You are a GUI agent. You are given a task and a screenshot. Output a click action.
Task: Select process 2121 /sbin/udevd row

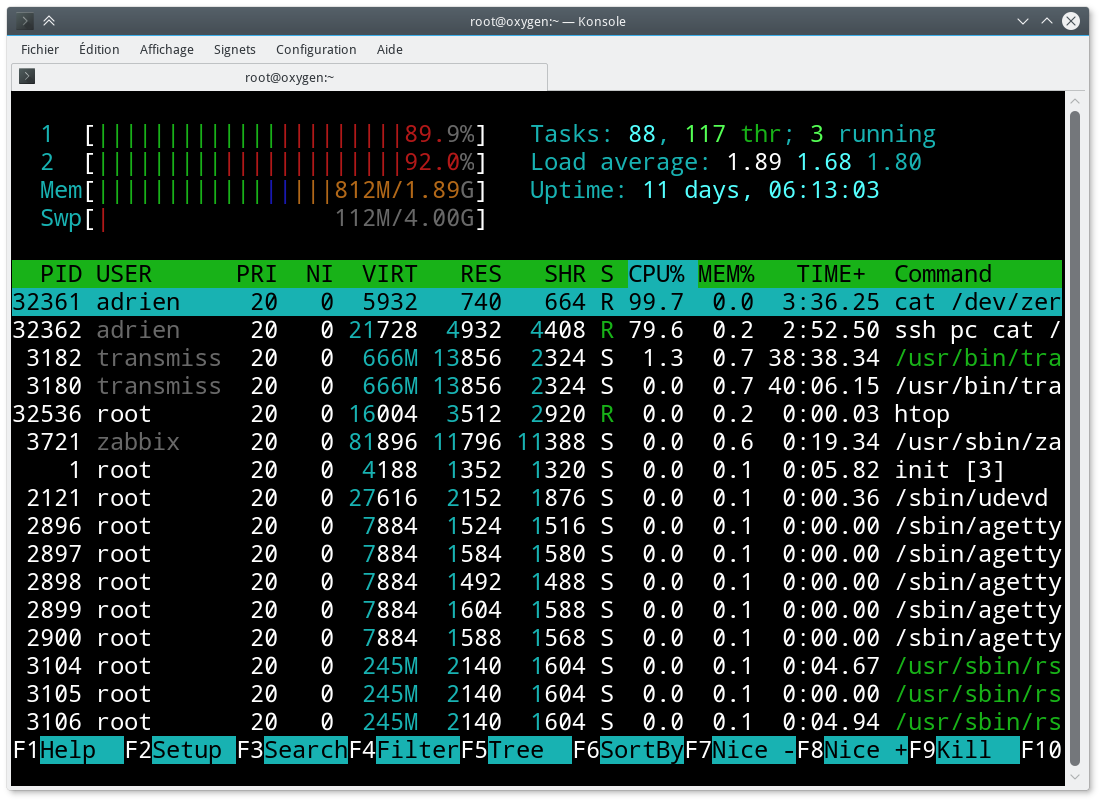click(537, 498)
